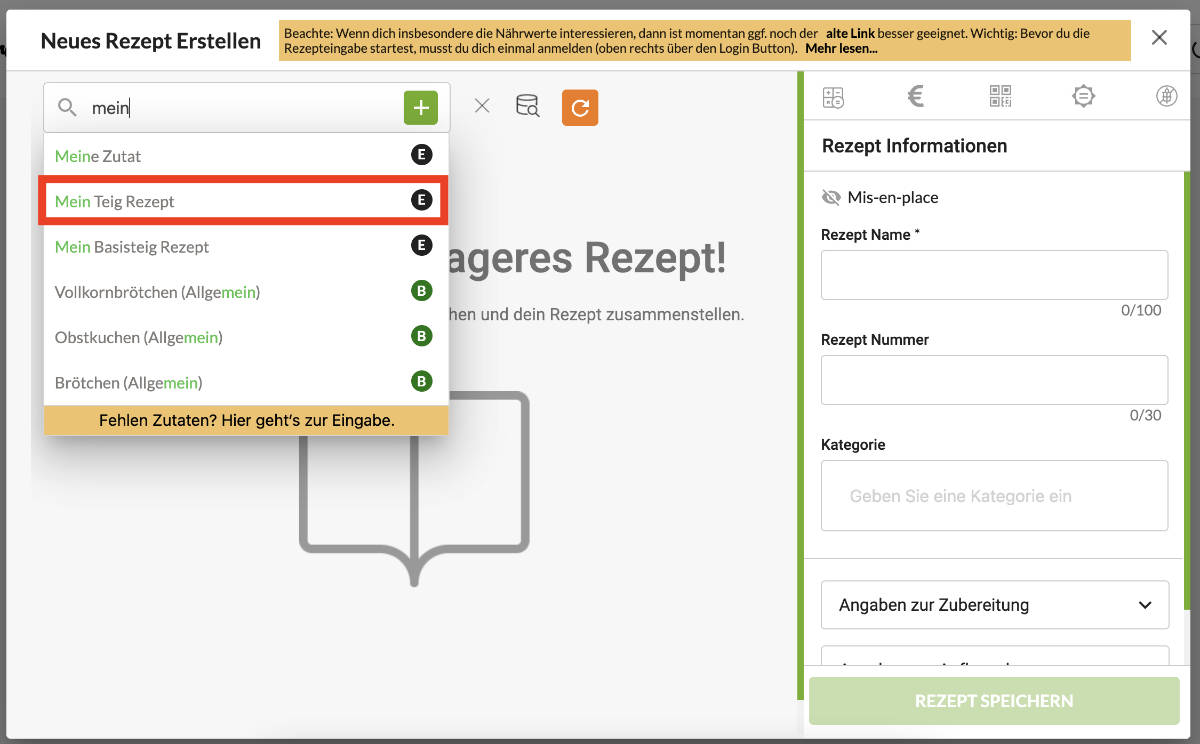This screenshot has height=744, width=1200.
Task: Expand the Angaben zur Zubereitung dropdown
Action: pyautogui.click(x=994, y=605)
